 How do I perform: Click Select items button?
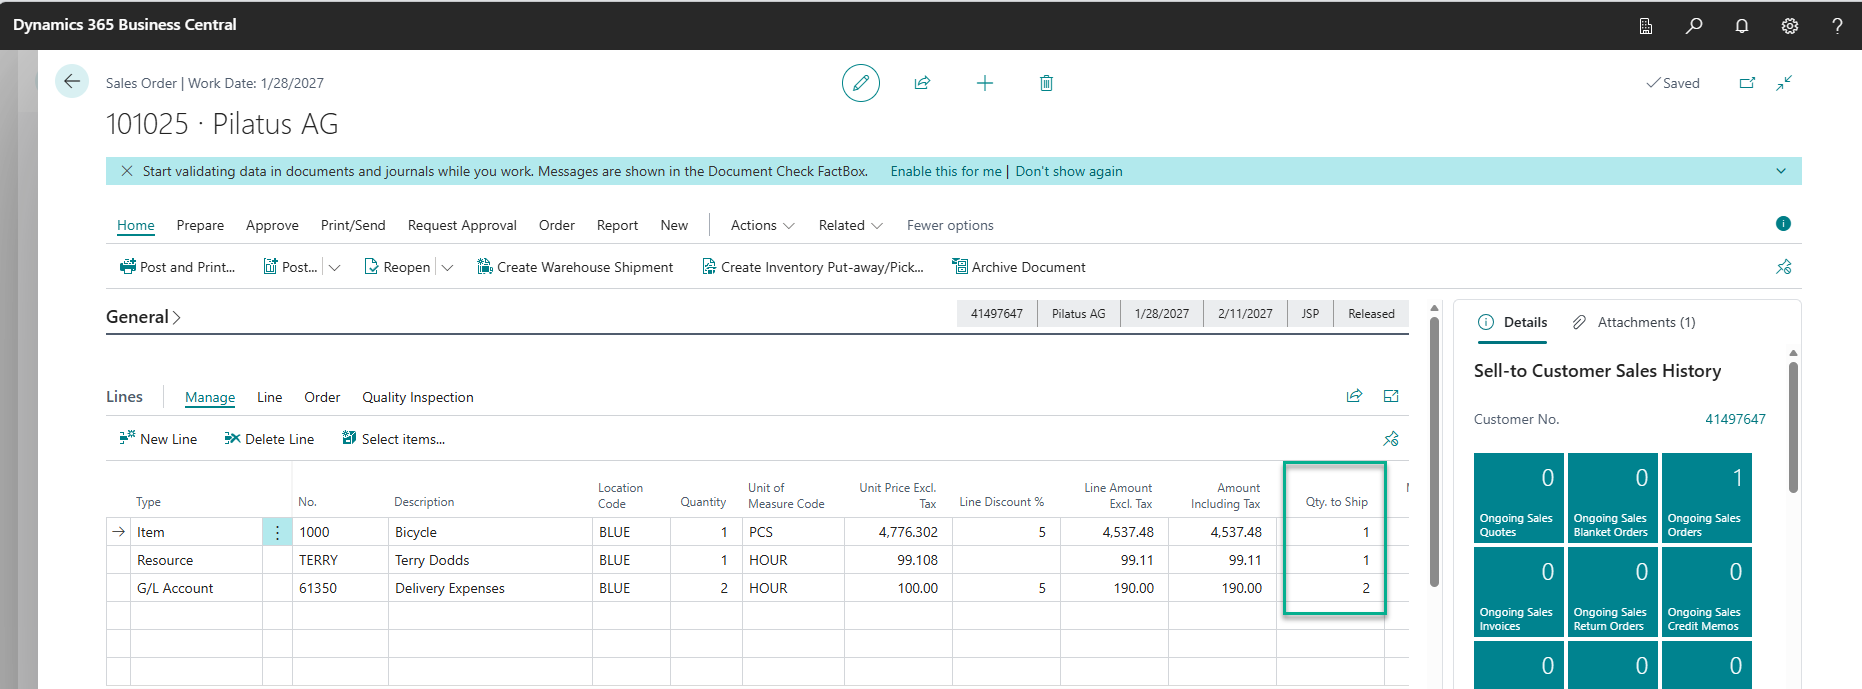coord(393,439)
